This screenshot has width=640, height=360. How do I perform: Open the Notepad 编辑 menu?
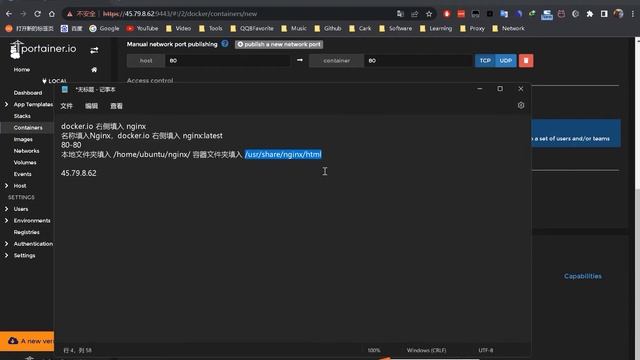91,106
